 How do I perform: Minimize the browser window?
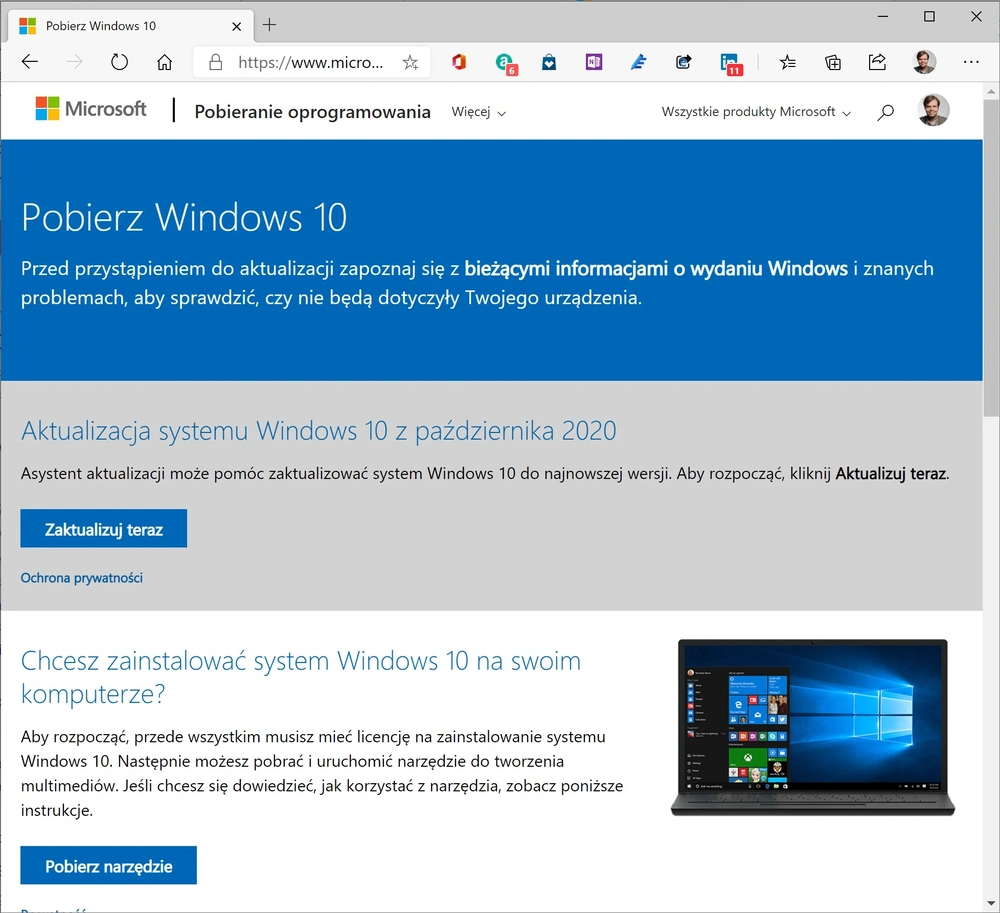[x=883, y=17]
